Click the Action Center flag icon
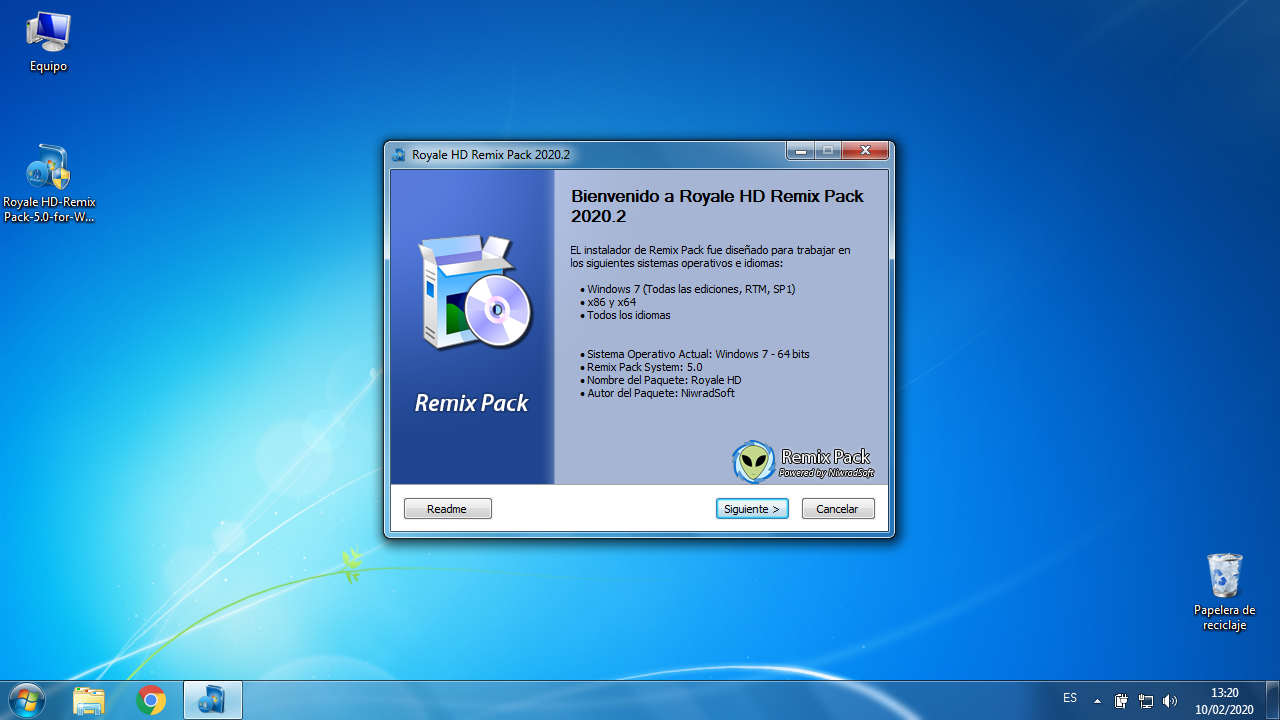This screenshot has width=1280, height=720. coord(1121,700)
